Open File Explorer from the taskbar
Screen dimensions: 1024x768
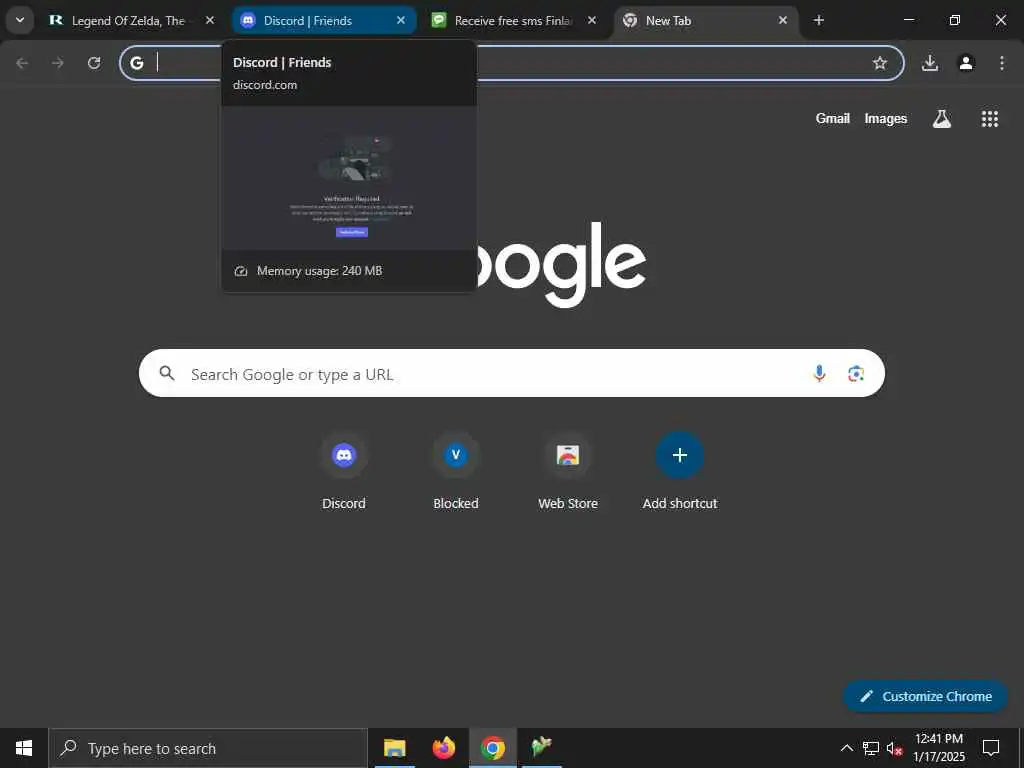394,748
